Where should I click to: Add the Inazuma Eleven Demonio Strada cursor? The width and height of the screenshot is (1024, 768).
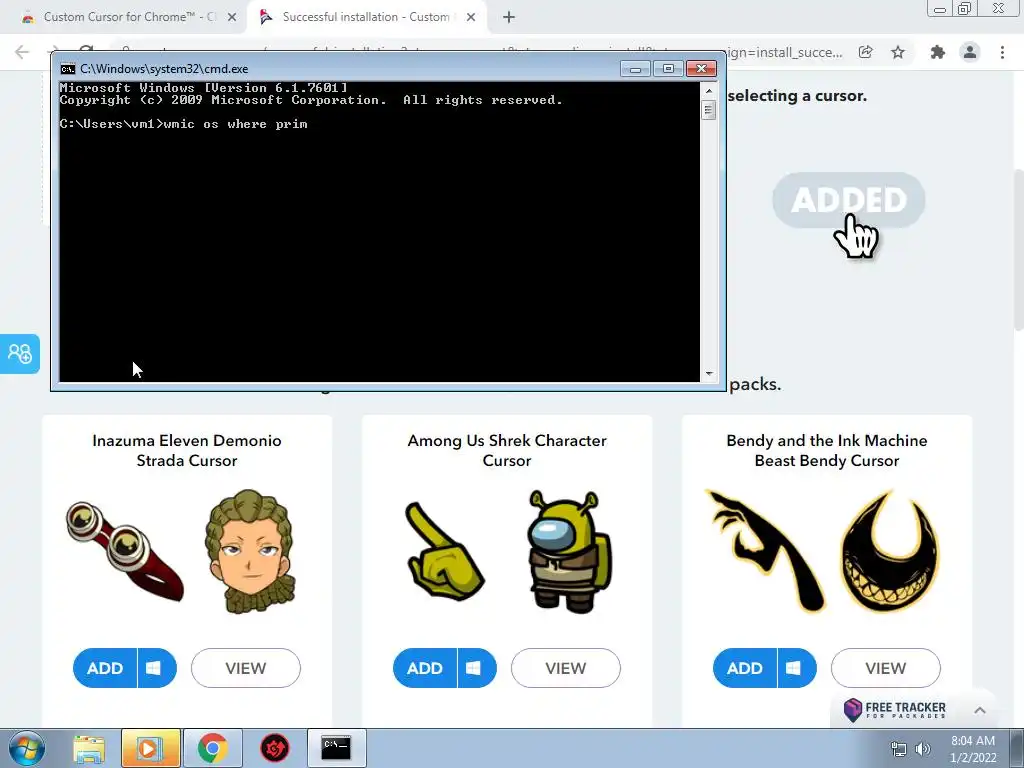tap(104, 668)
